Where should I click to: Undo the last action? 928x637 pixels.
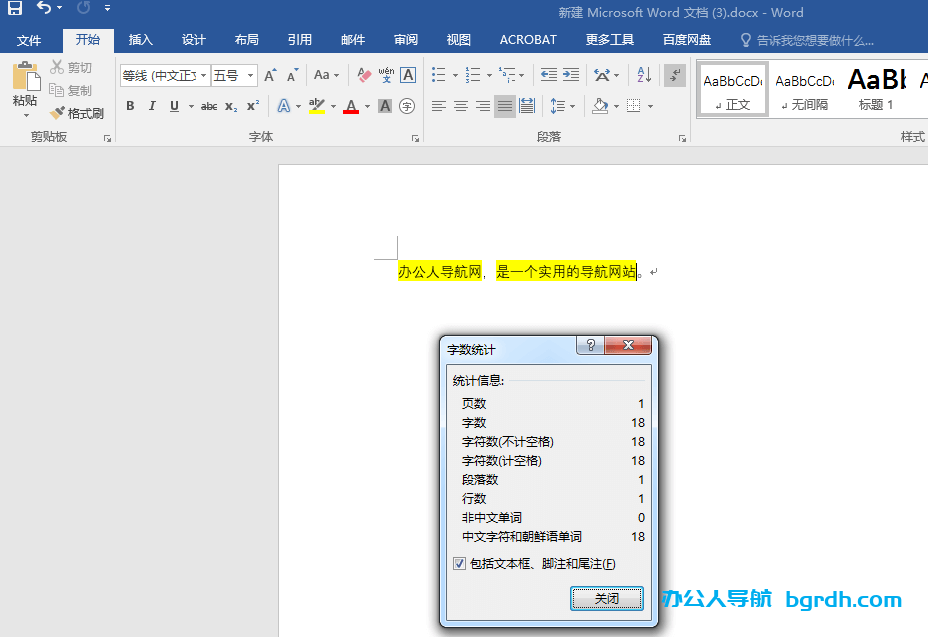tap(44, 8)
